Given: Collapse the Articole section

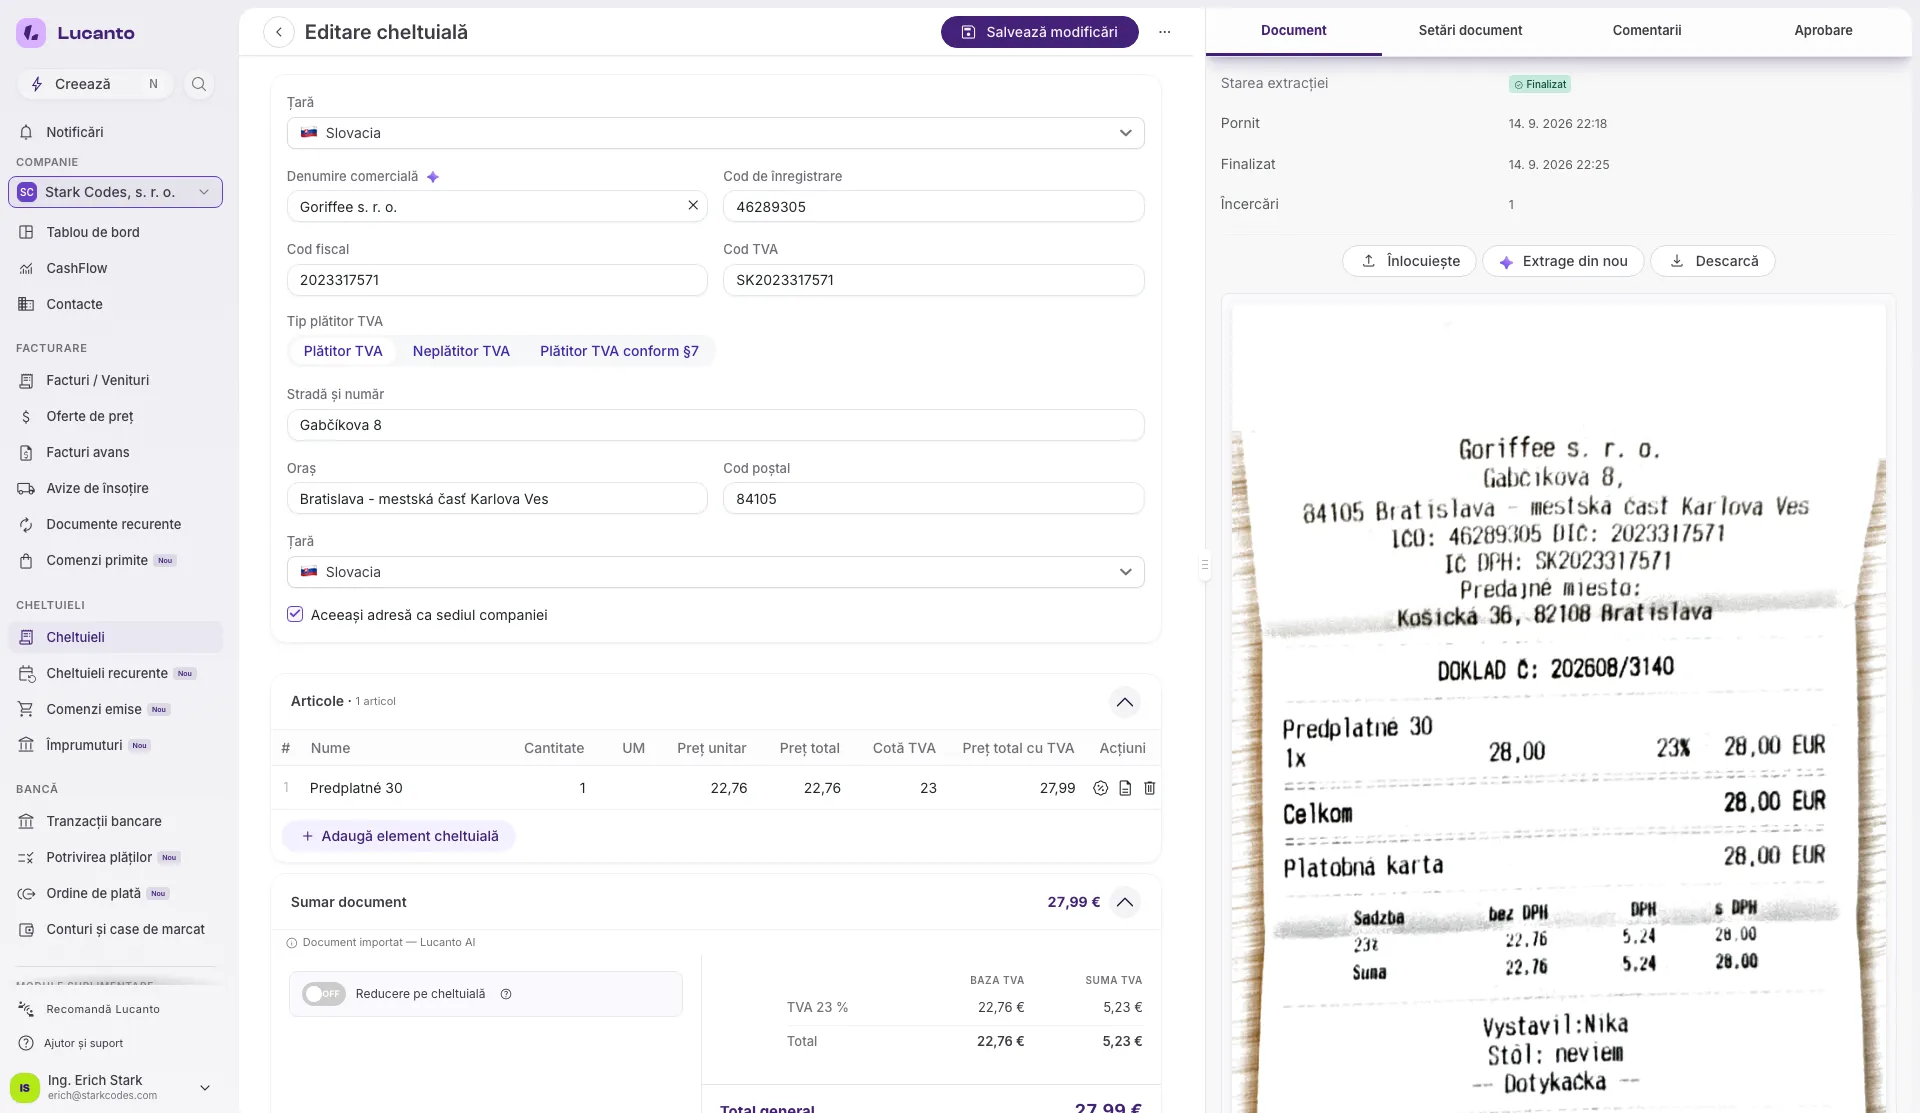Looking at the screenshot, I should 1125,702.
